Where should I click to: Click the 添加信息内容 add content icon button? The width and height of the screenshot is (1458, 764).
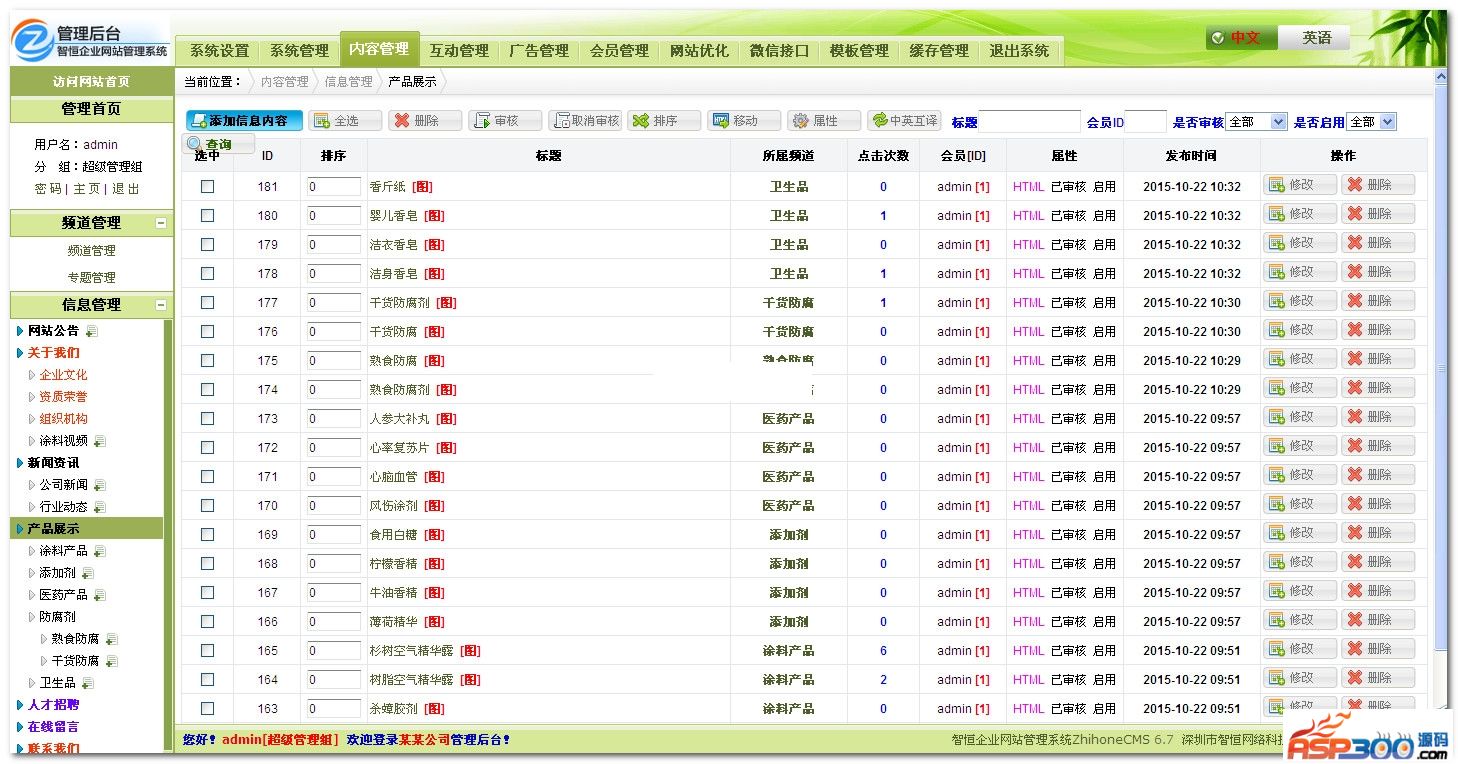pyautogui.click(x=244, y=121)
